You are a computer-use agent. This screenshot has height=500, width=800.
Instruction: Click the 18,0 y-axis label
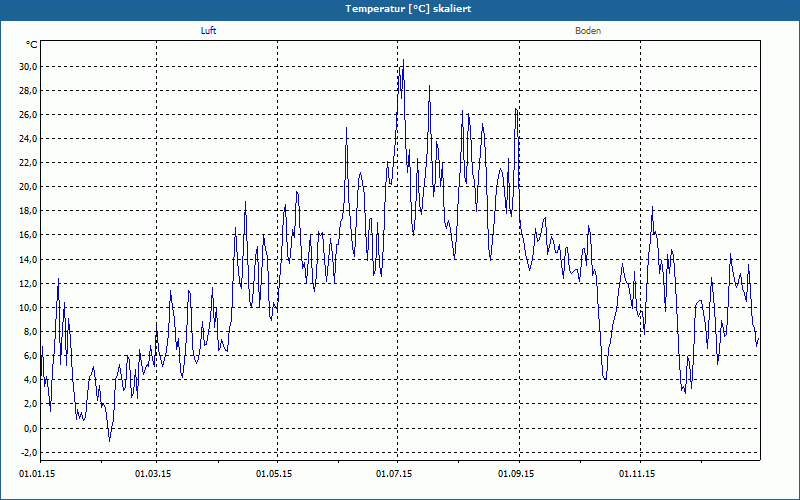coord(28,210)
